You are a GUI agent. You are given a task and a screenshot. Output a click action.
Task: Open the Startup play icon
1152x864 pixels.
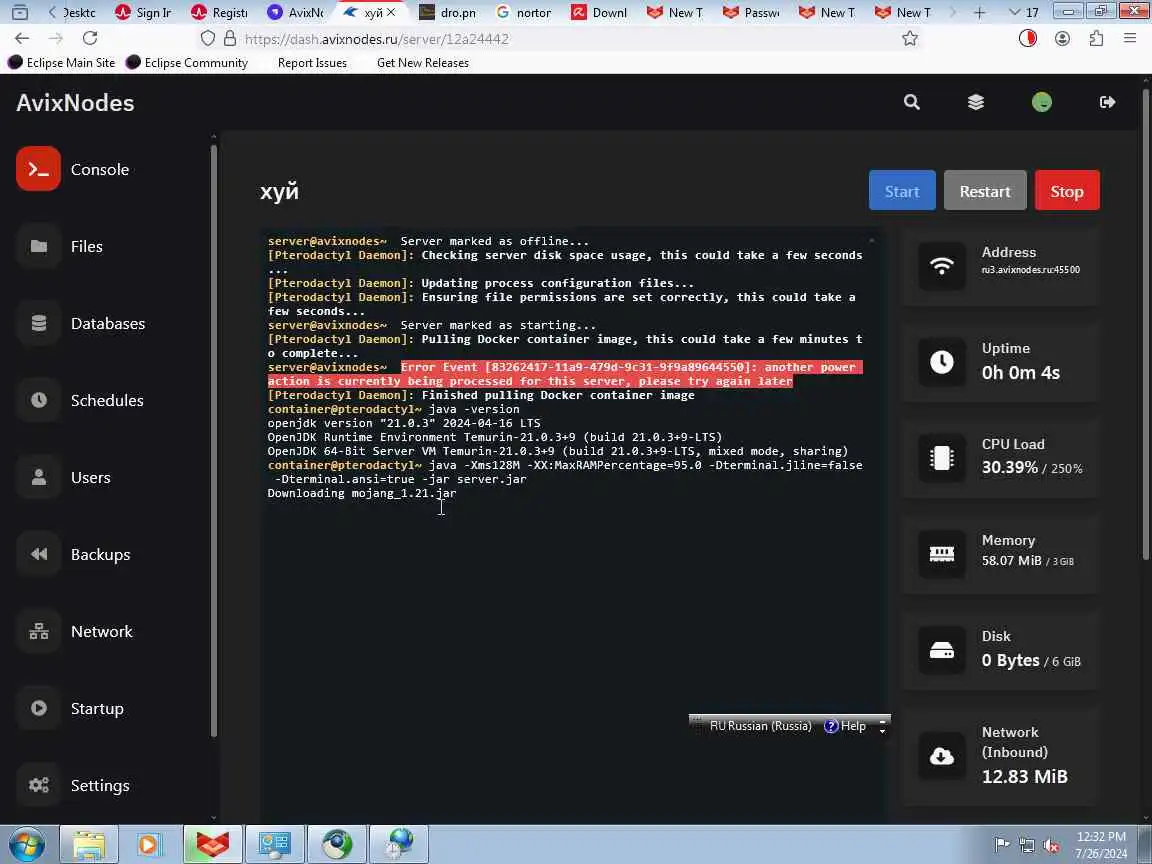pos(39,708)
